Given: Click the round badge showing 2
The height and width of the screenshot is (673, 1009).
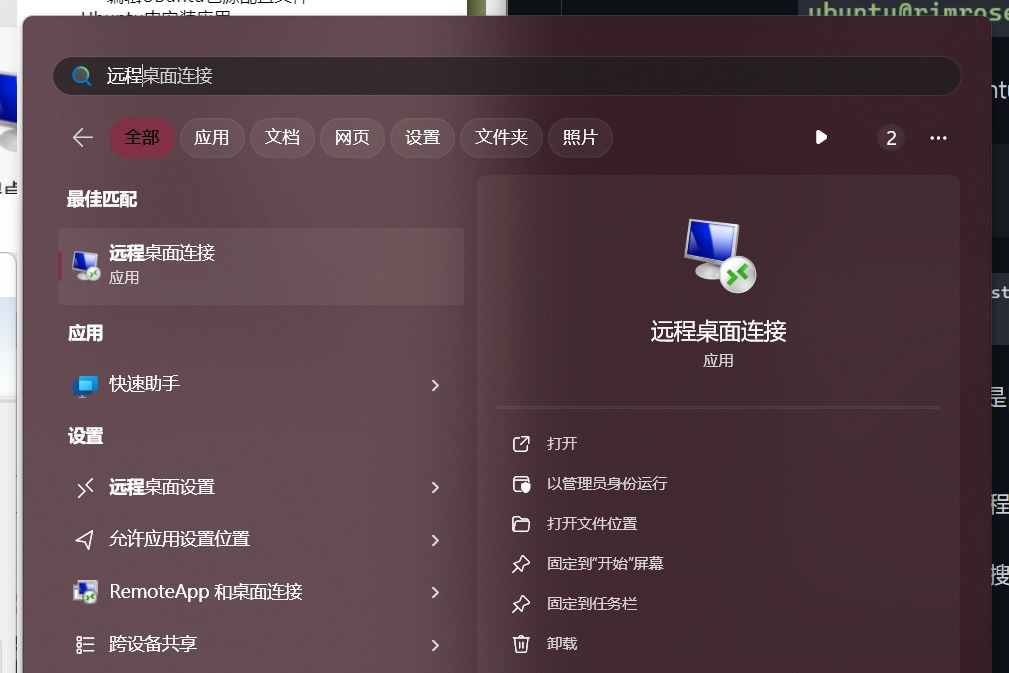Looking at the screenshot, I should click(891, 138).
